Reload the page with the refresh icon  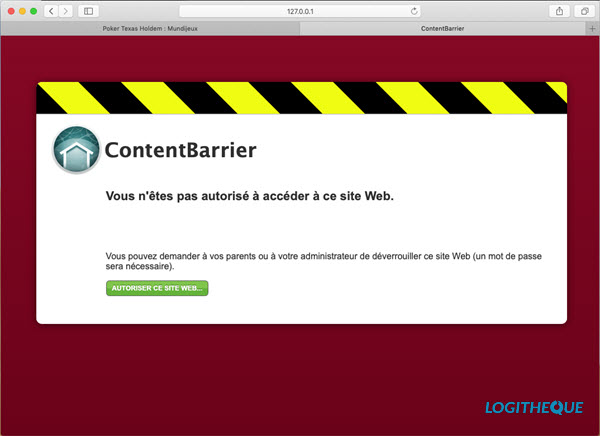pos(414,11)
